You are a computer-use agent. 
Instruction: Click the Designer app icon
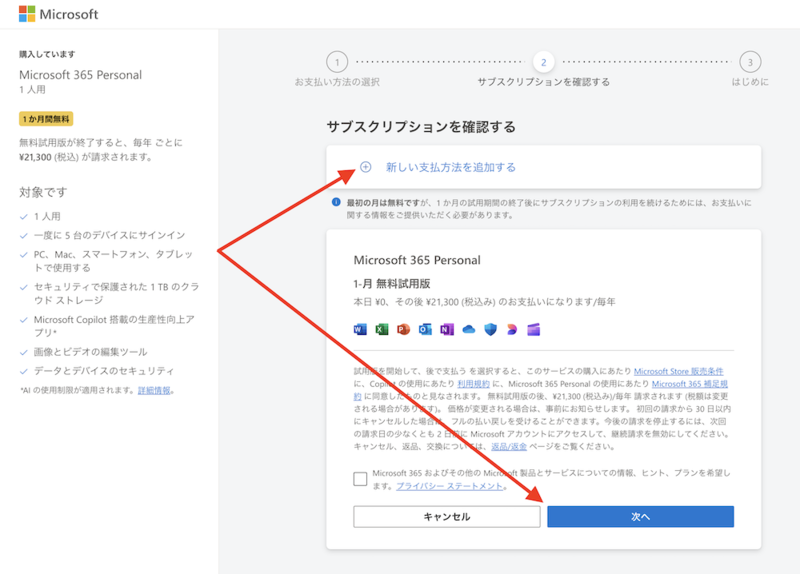(x=512, y=330)
